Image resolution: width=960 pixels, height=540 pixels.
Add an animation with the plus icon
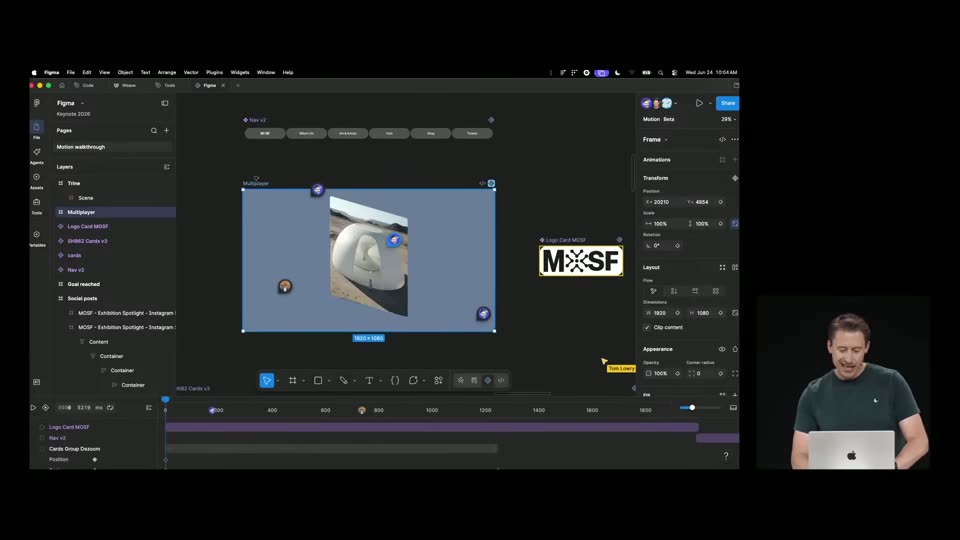(x=735, y=160)
